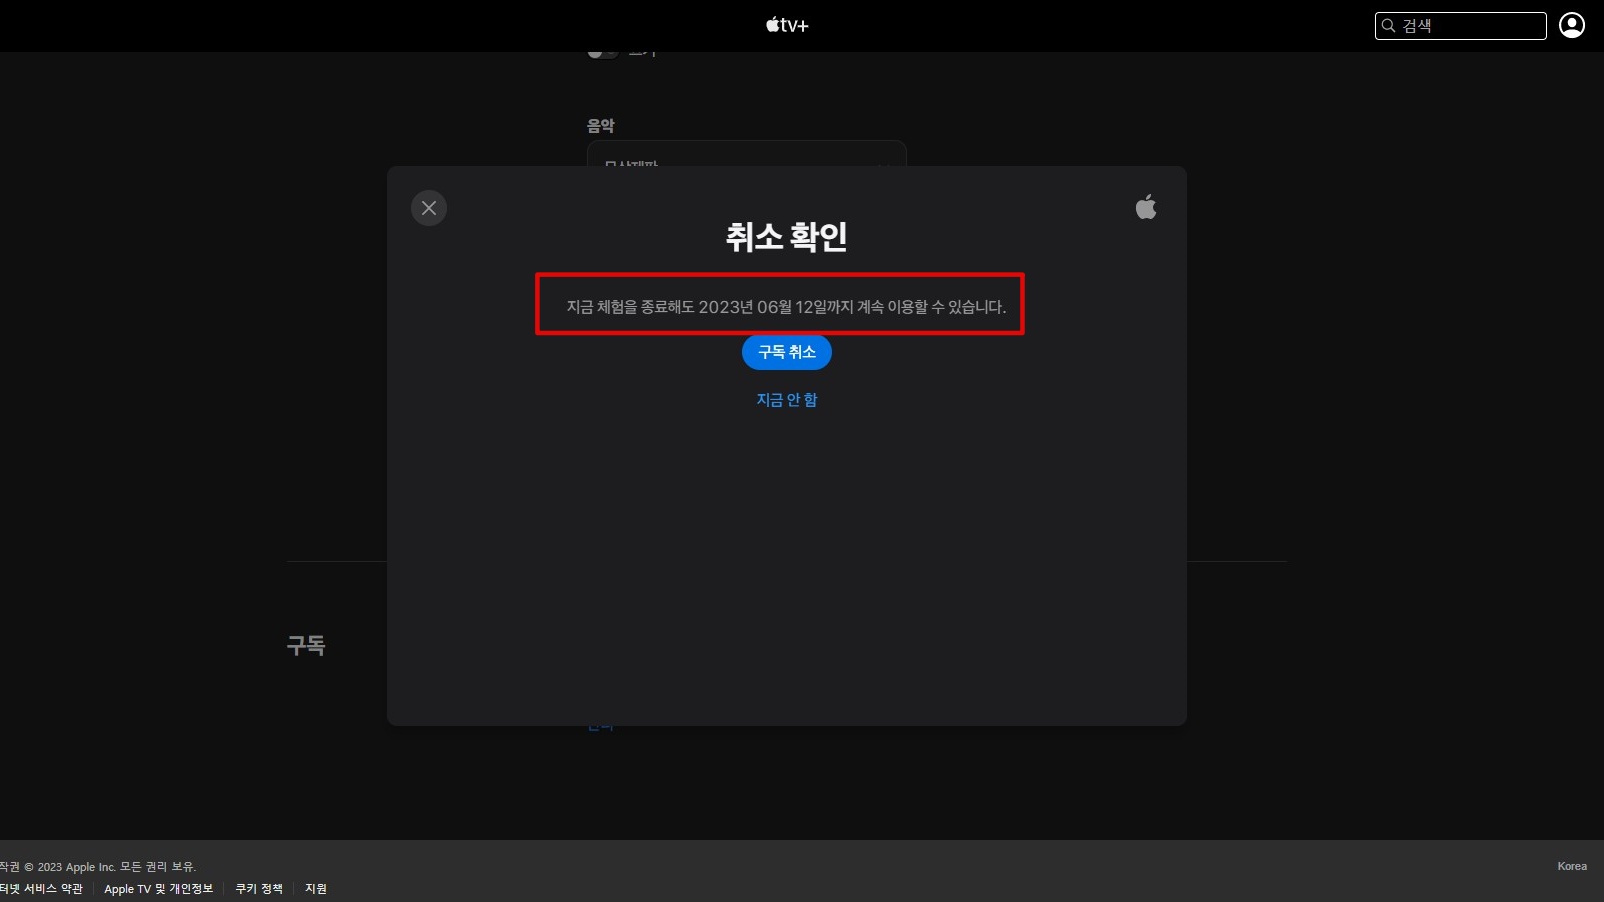Click the 구독 section heading

306,646
